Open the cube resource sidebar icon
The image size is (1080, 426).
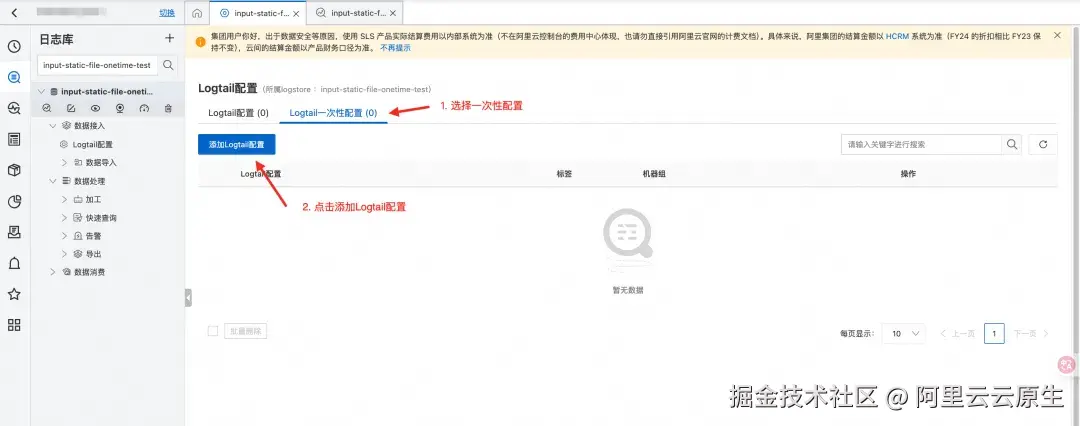[14, 170]
